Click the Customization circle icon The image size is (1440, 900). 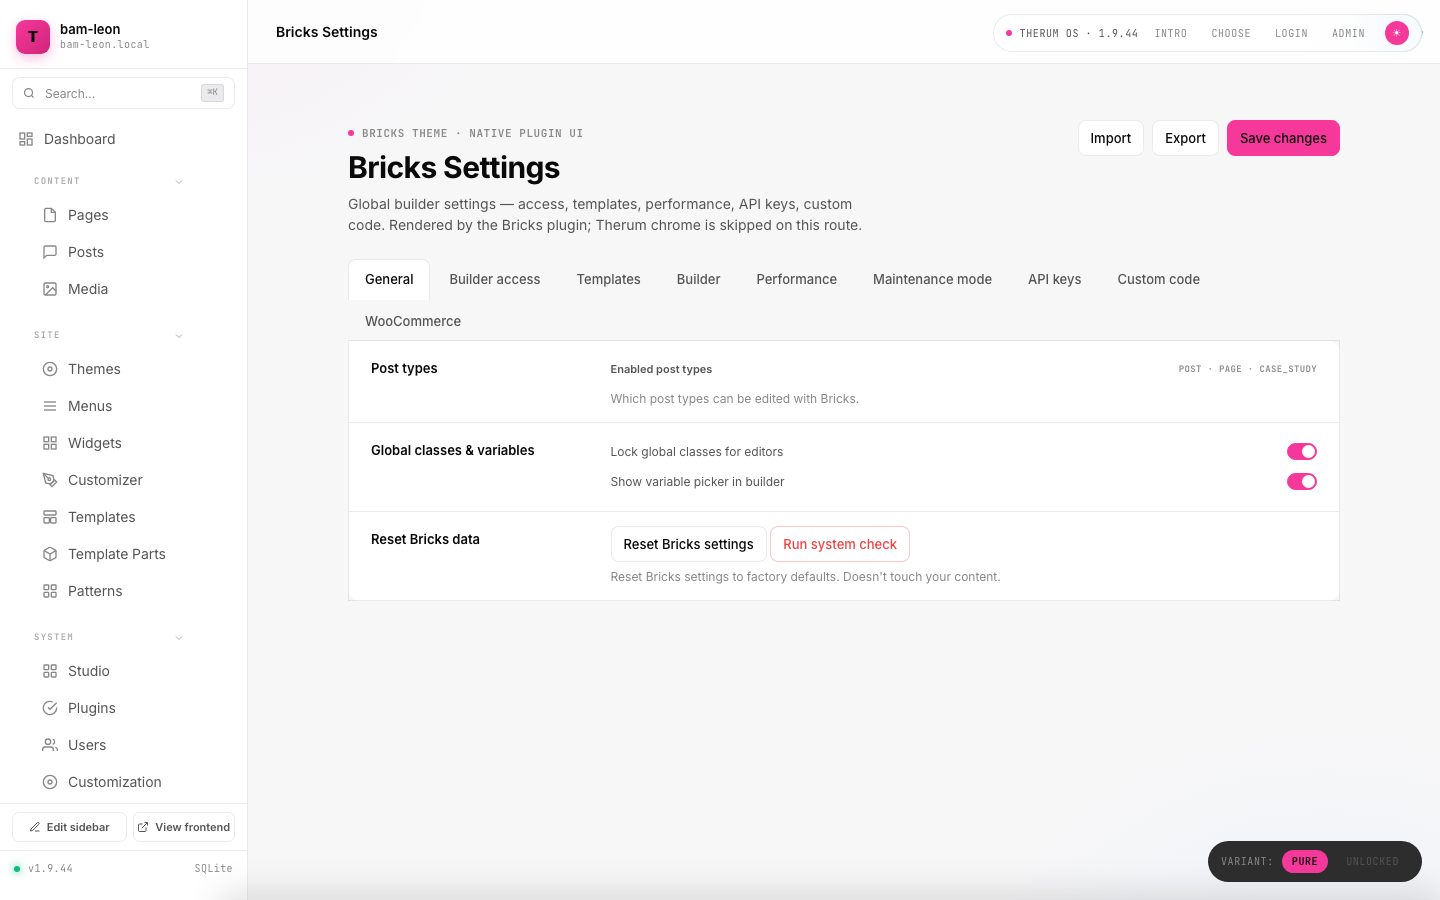pyautogui.click(x=50, y=782)
